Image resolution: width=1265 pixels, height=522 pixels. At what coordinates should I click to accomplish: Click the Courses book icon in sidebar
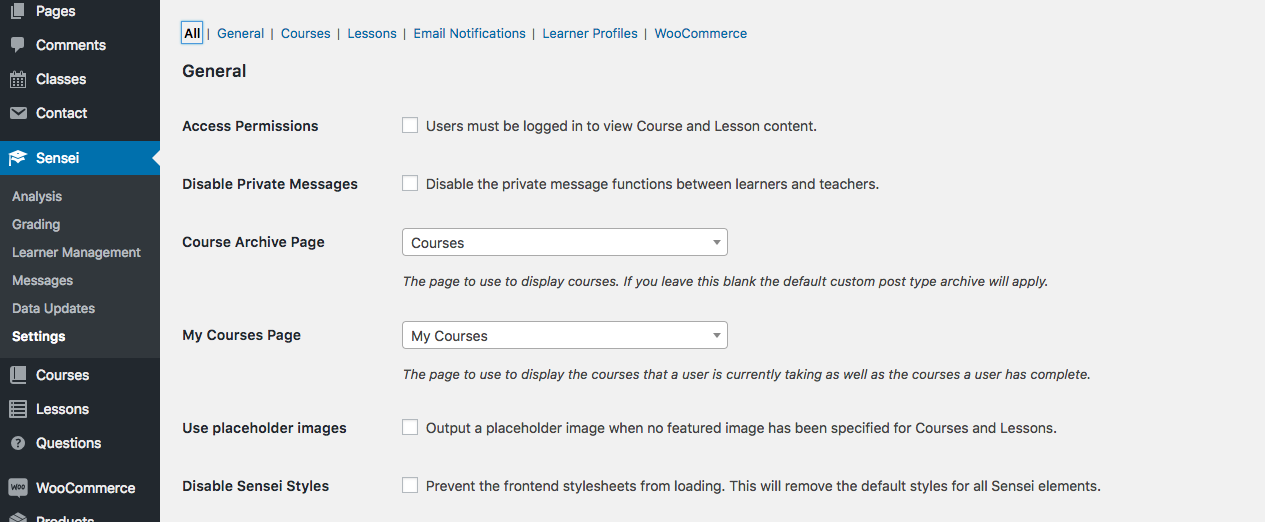18,375
